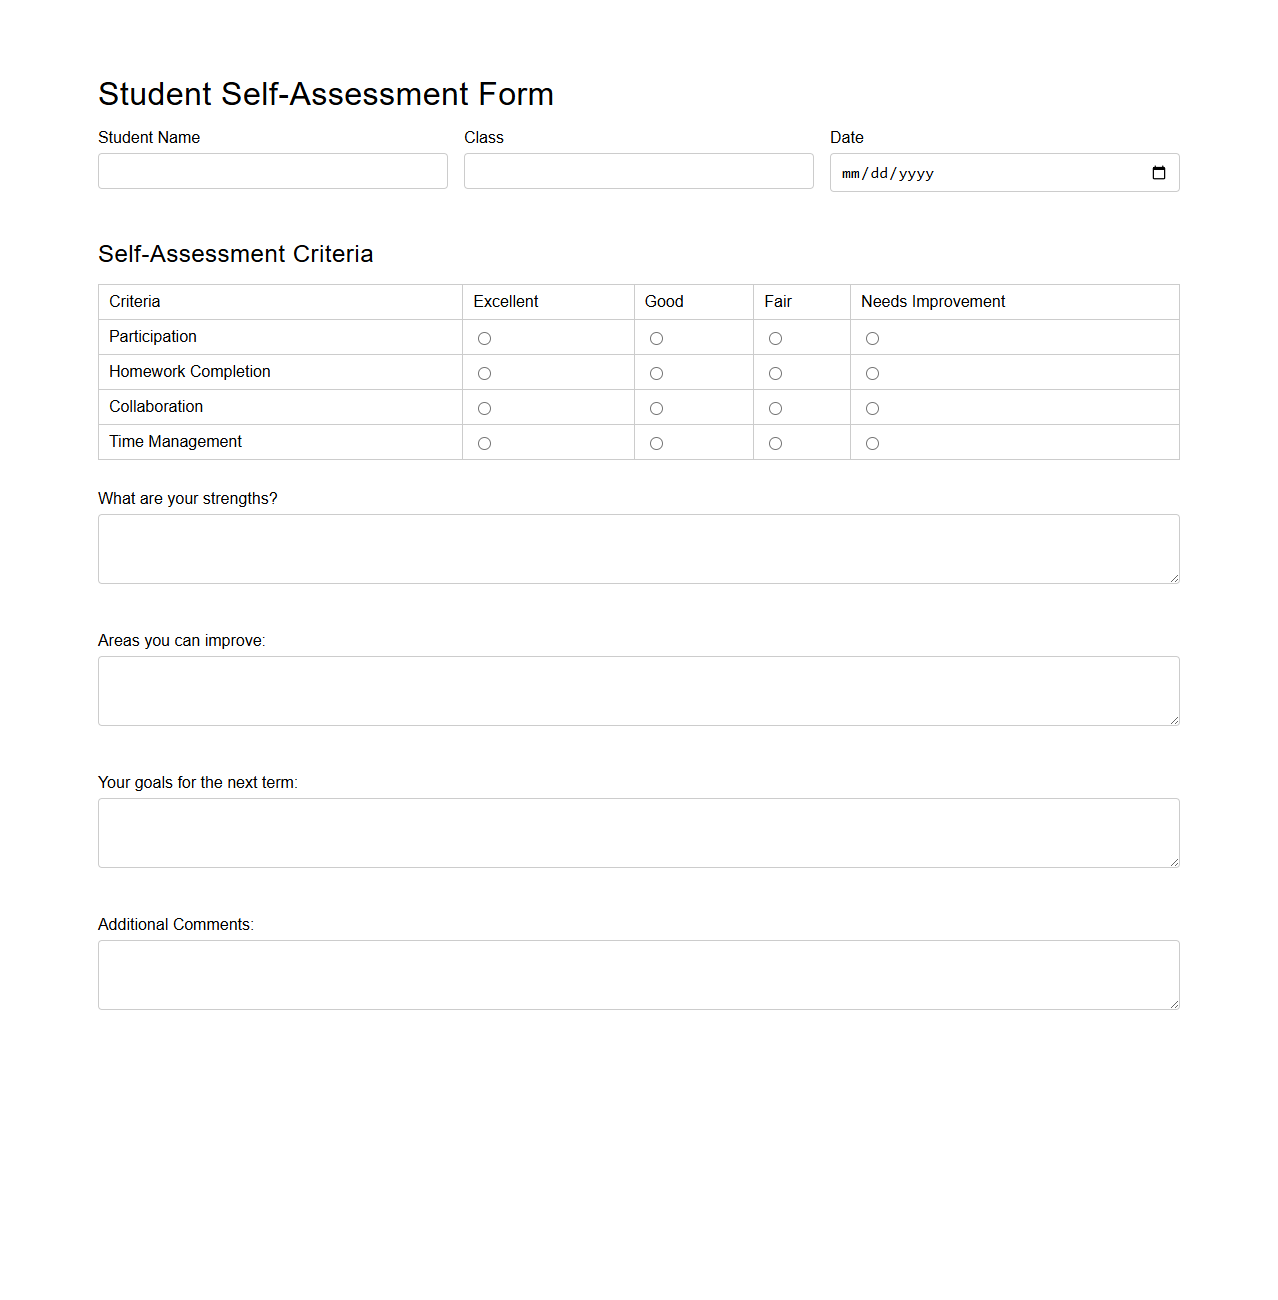Mark Fair for Homework Completion

775,373
